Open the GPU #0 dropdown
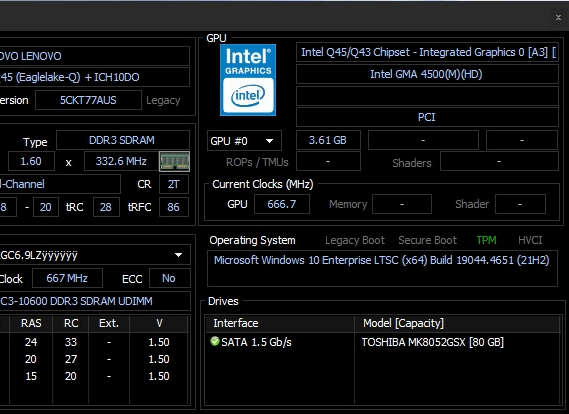 [x=244, y=140]
